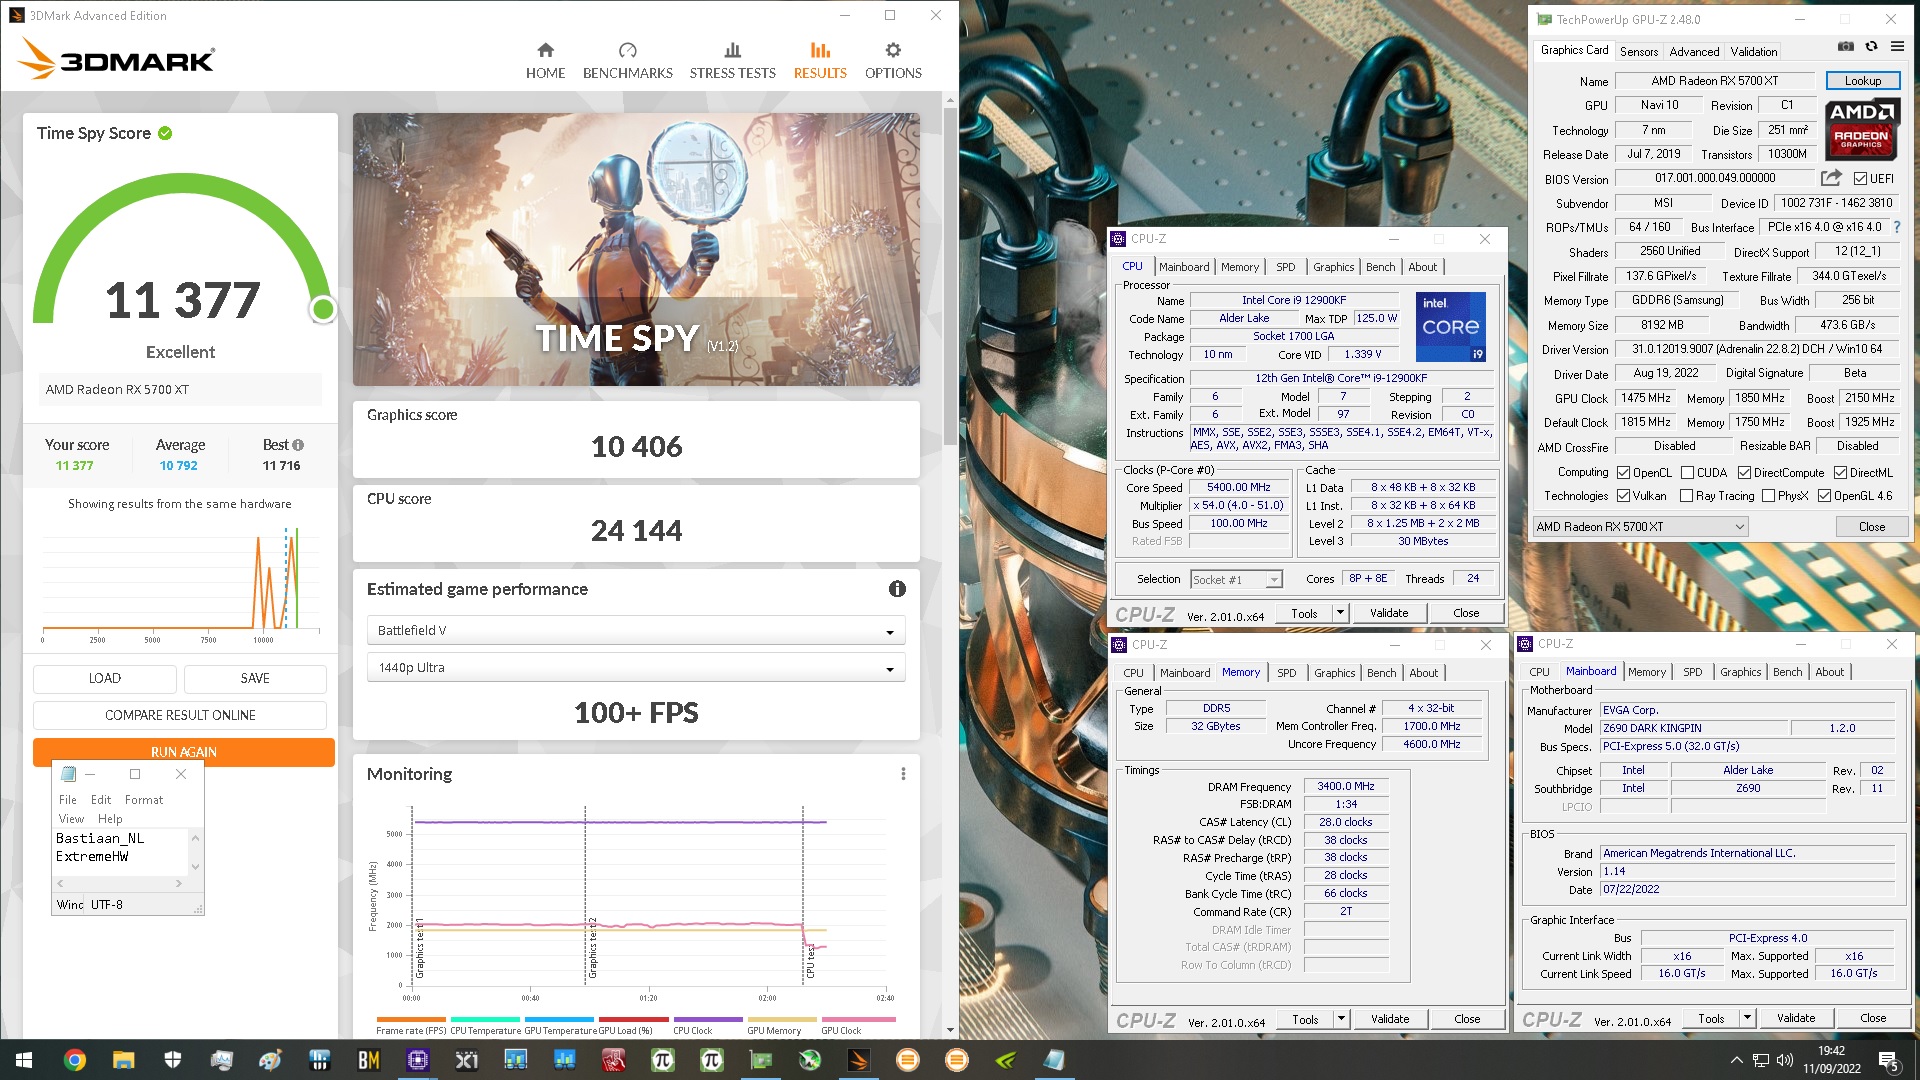Open the GPU selector dropdown in GPU-Z
The image size is (1920, 1080).
pyautogui.click(x=1640, y=527)
